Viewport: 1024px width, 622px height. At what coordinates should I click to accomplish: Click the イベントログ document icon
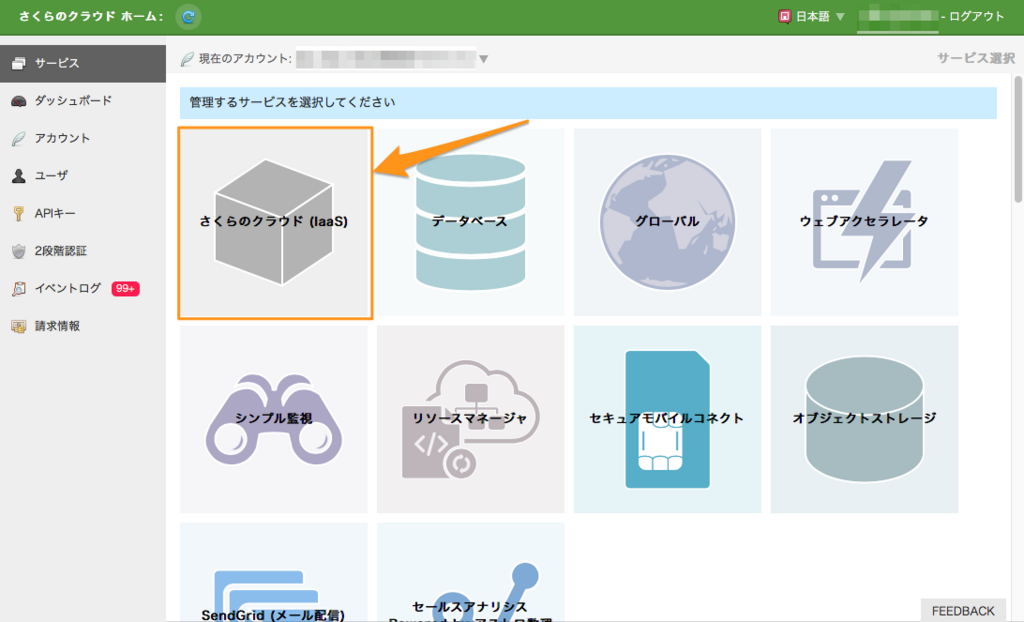point(19,288)
